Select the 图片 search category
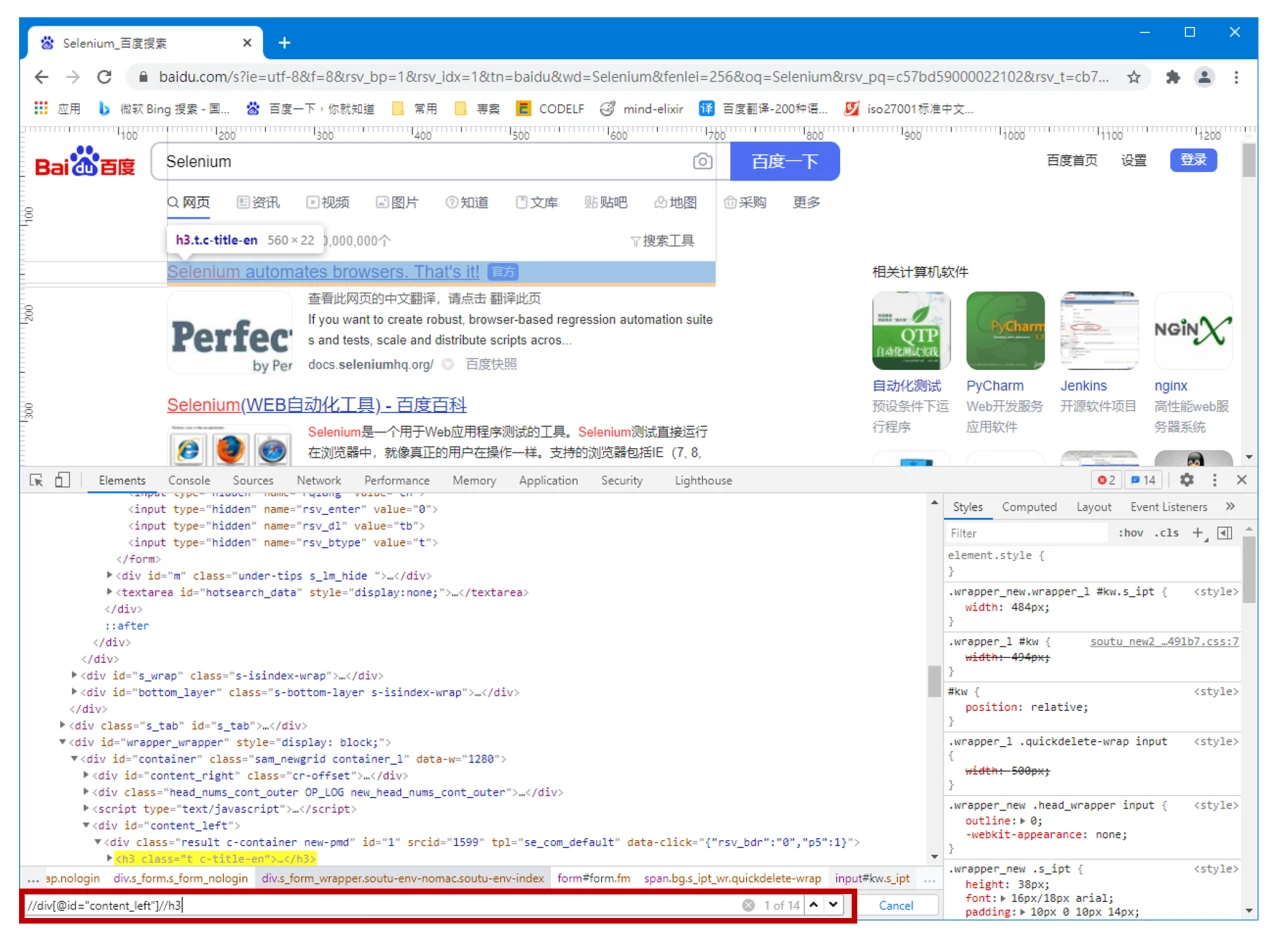 397,202
